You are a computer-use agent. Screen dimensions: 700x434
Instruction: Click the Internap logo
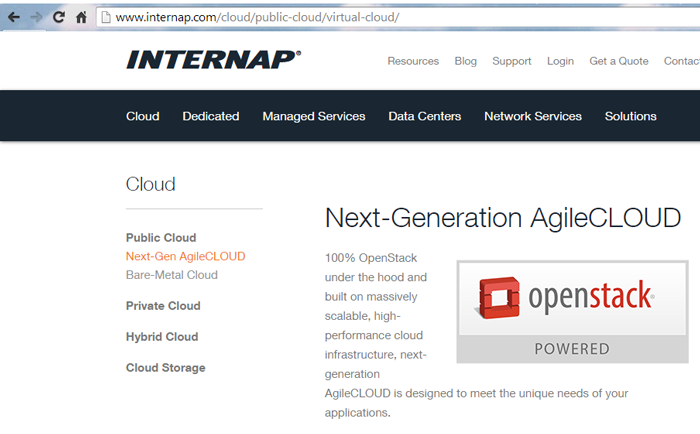click(214, 60)
